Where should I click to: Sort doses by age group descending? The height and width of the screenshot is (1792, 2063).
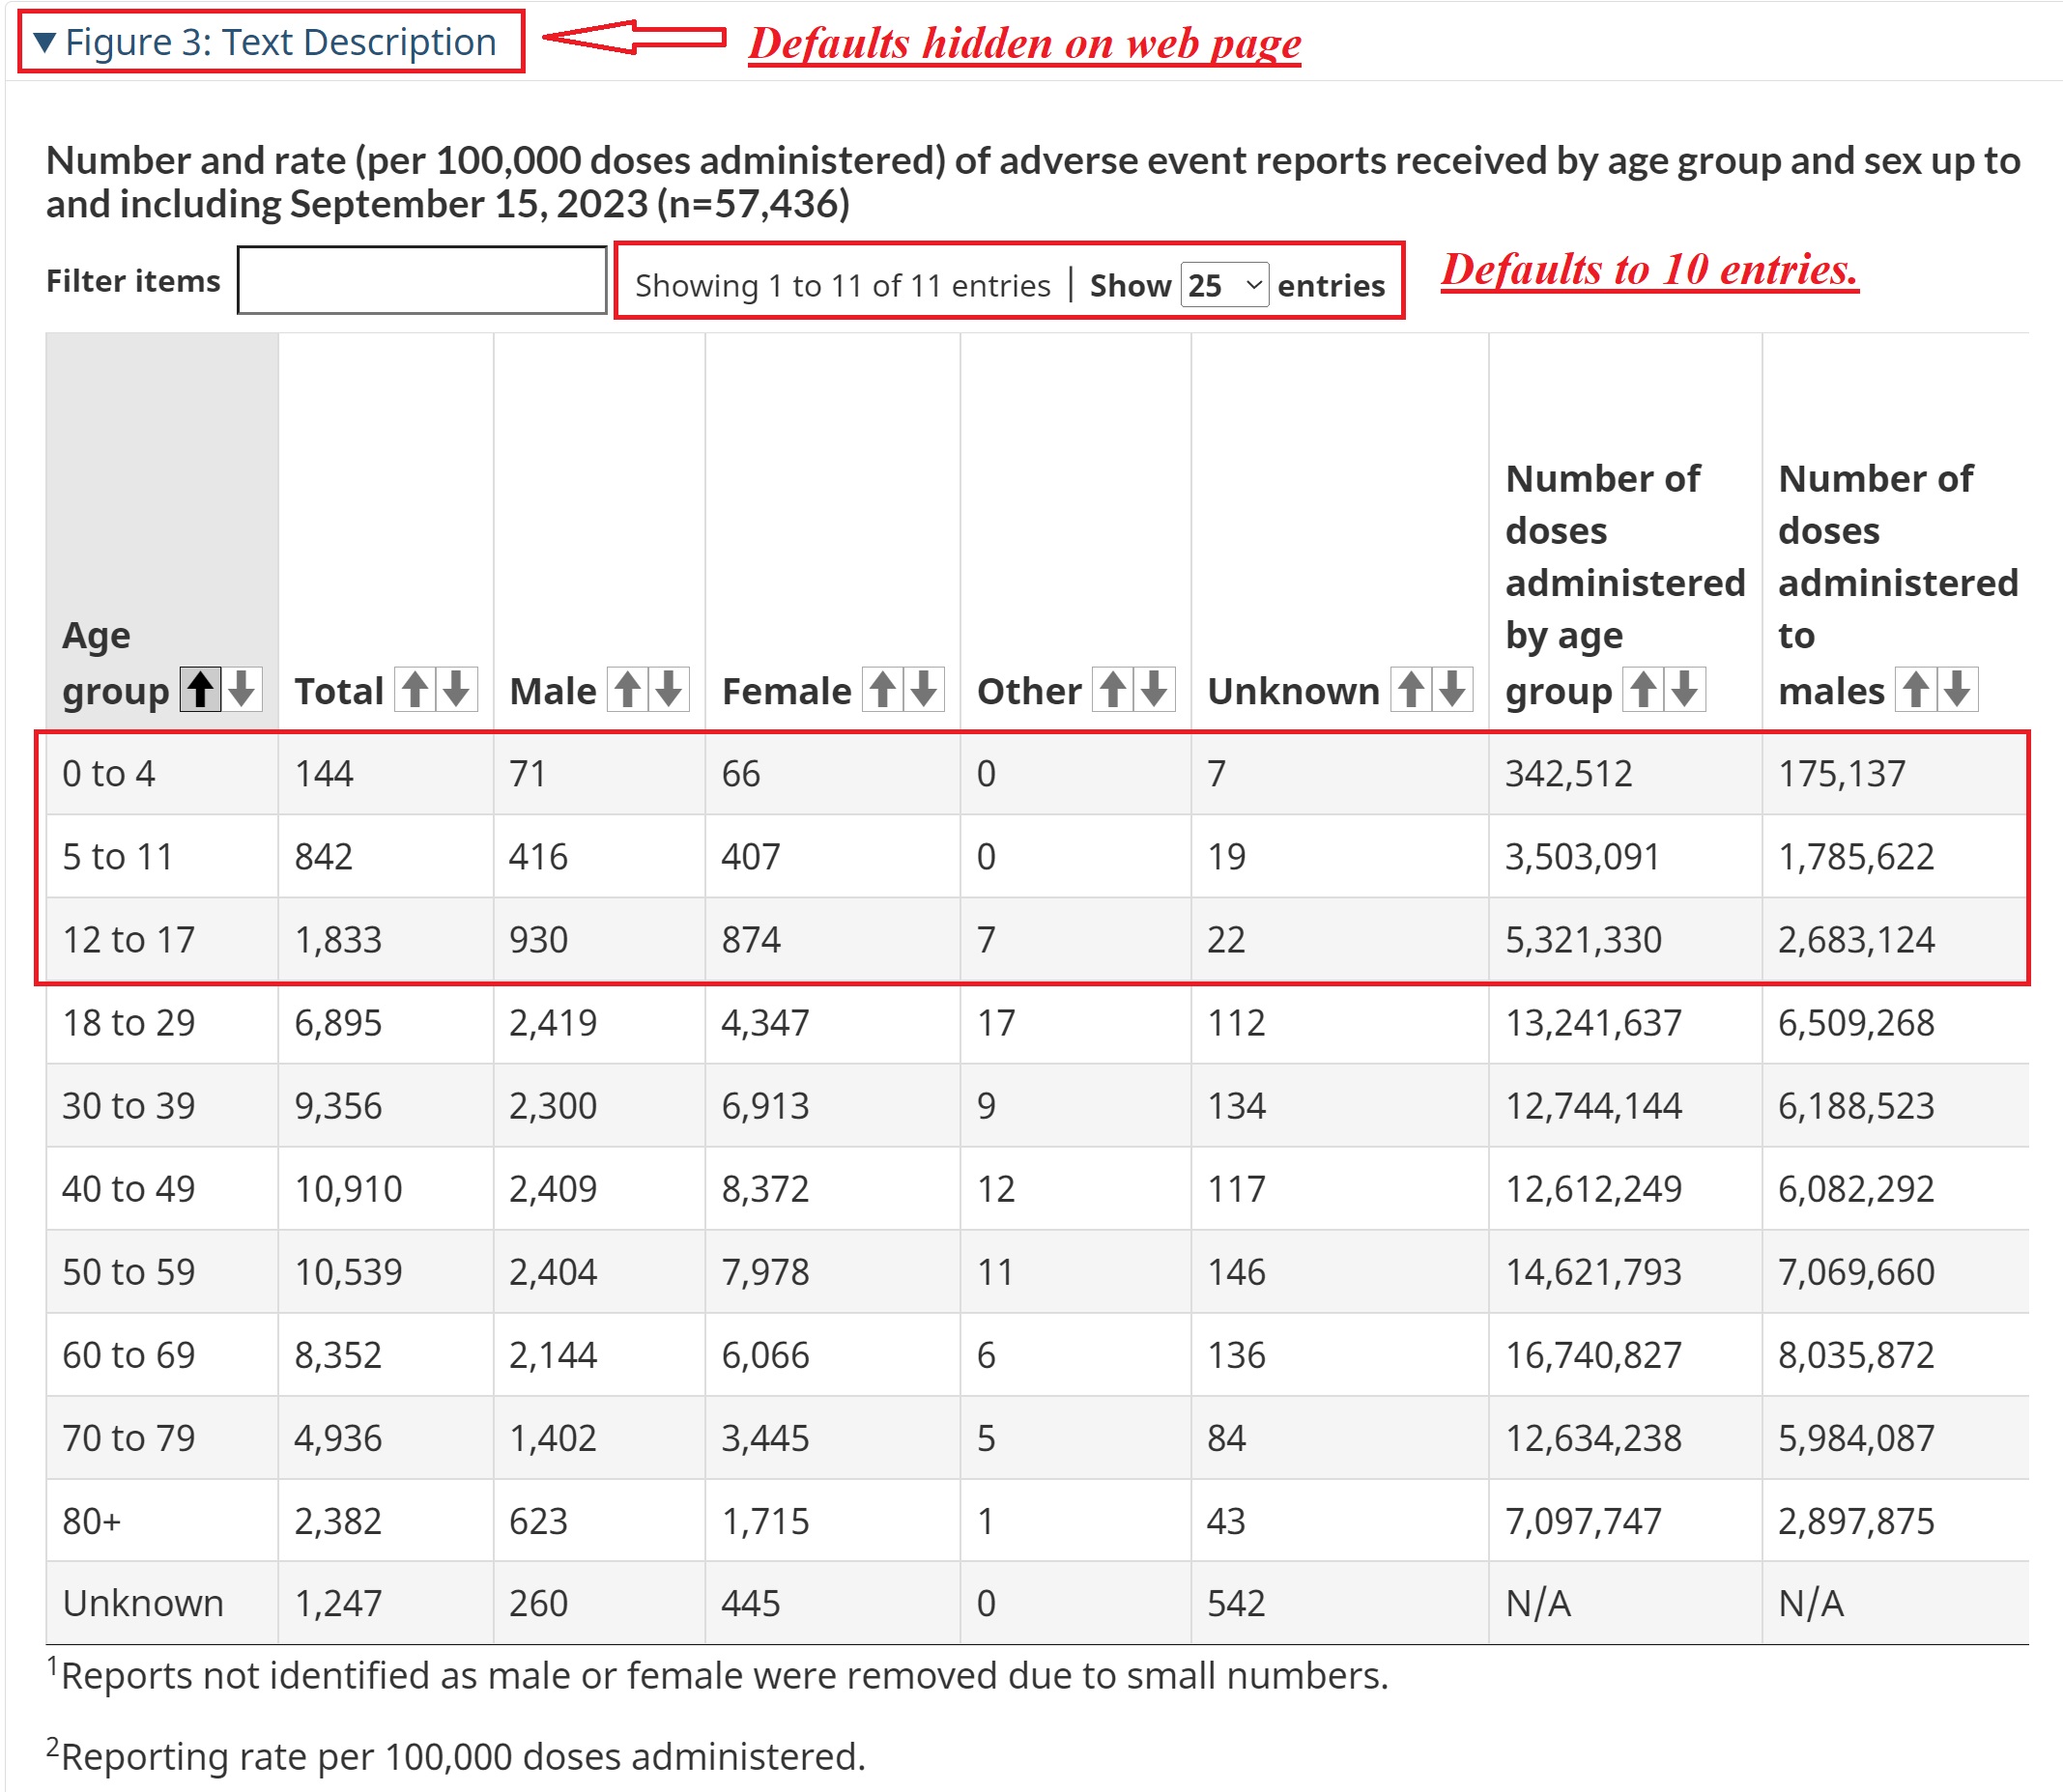coord(1685,689)
